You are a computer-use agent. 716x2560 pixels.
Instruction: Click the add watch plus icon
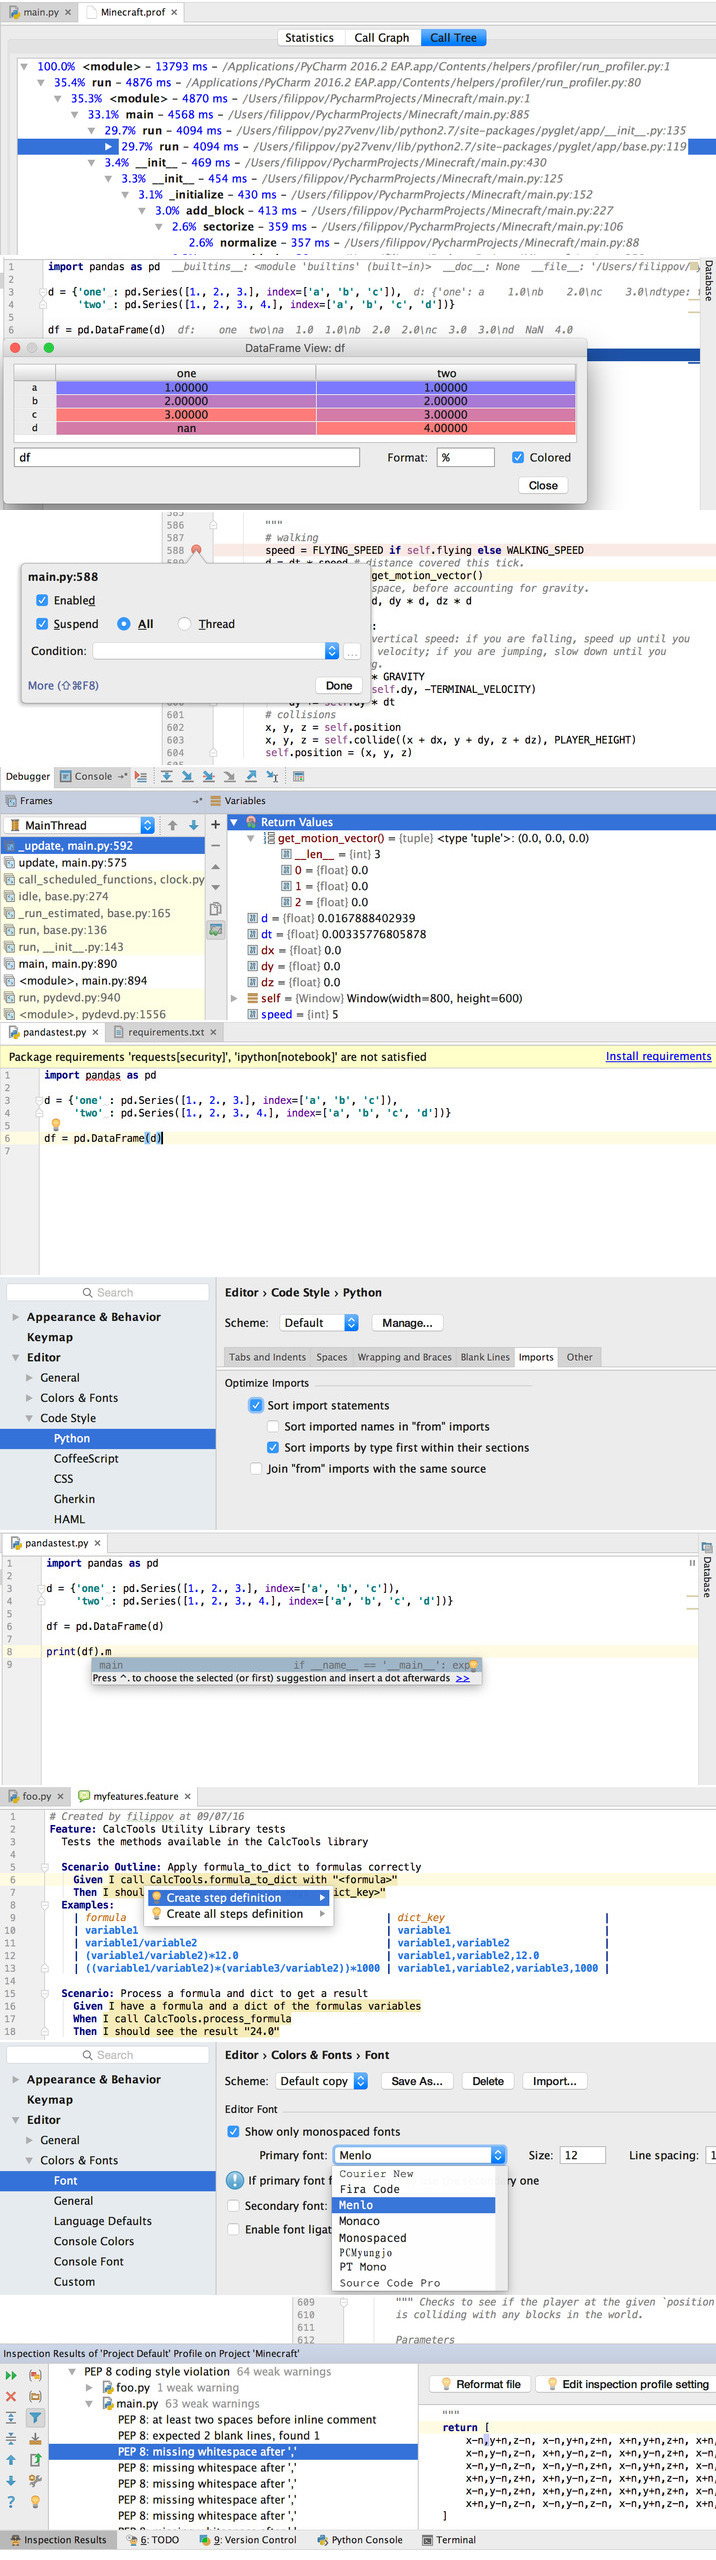(x=215, y=825)
